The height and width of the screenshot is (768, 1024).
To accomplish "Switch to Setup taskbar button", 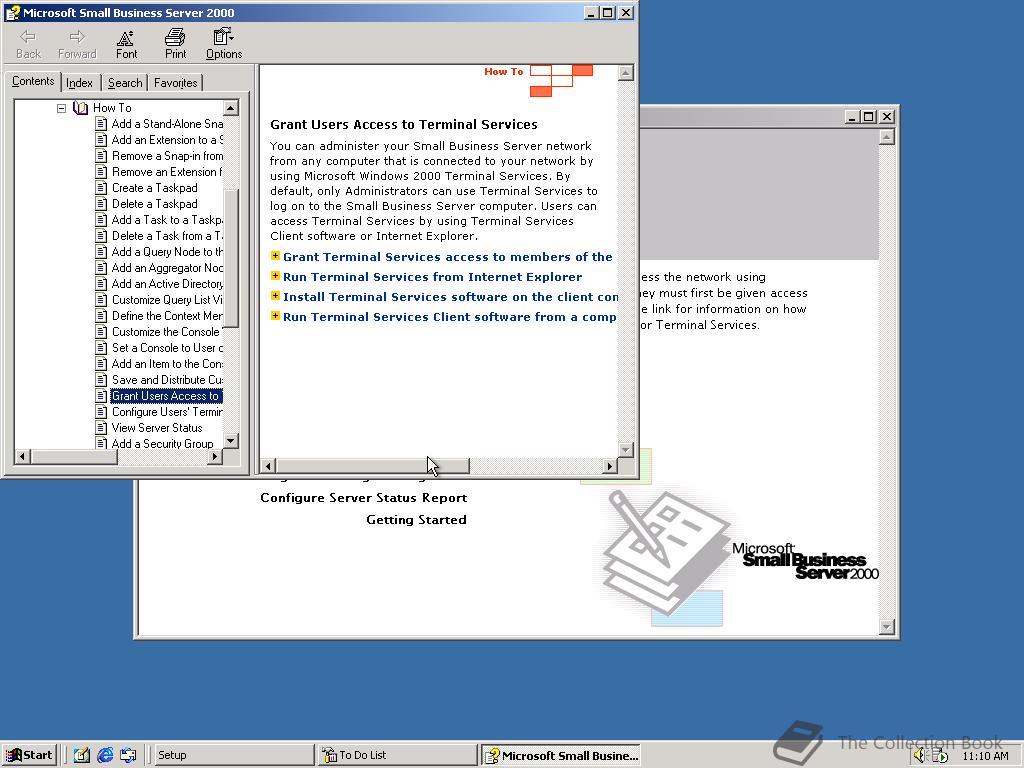I will tap(233, 755).
